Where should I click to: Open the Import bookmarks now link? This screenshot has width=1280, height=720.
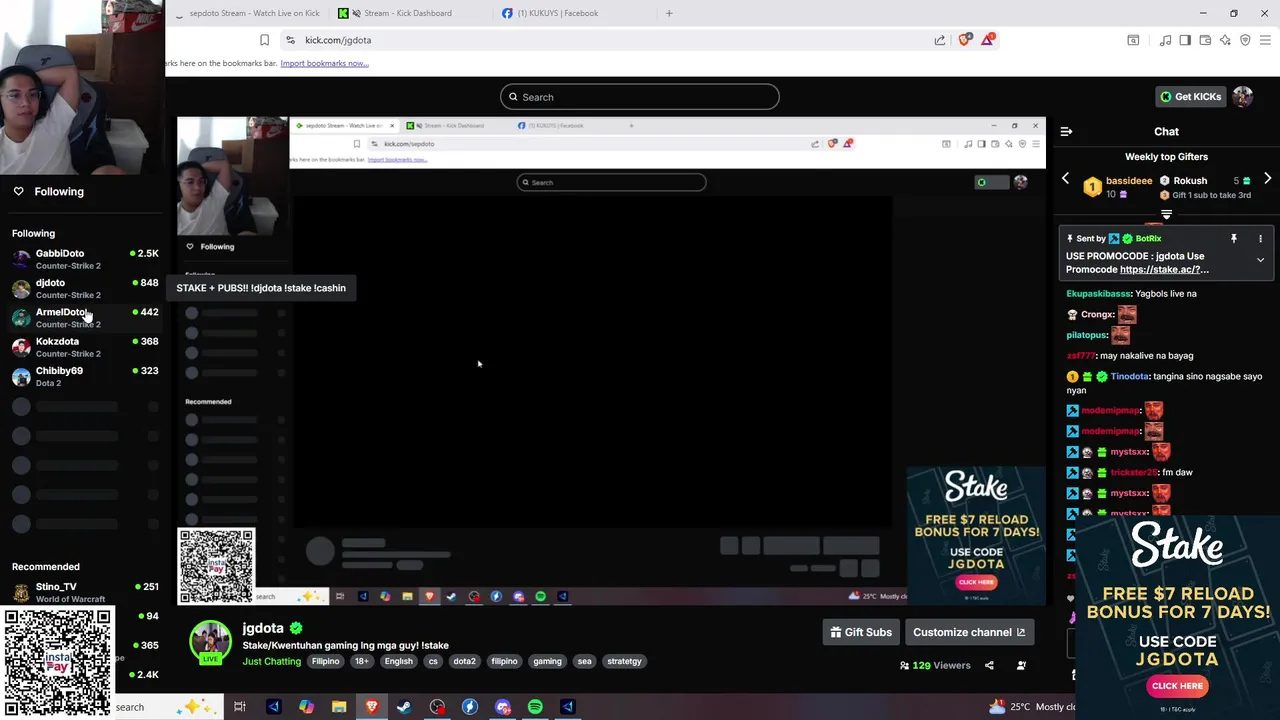point(324,63)
